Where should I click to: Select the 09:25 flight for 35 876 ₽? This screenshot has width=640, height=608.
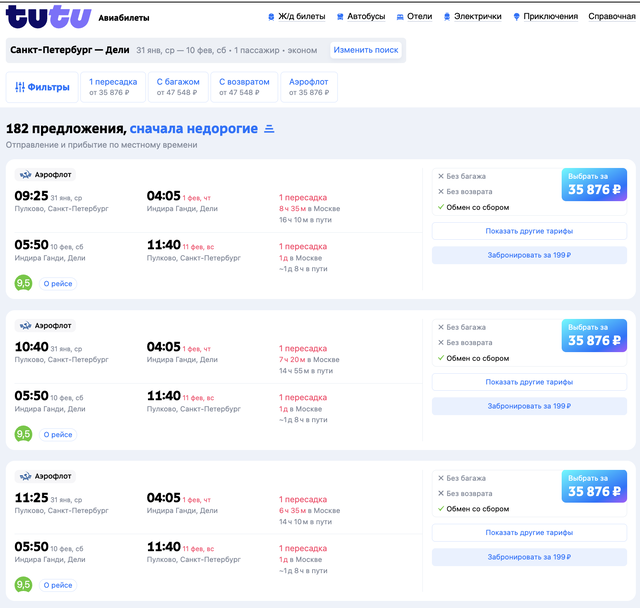tap(594, 184)
